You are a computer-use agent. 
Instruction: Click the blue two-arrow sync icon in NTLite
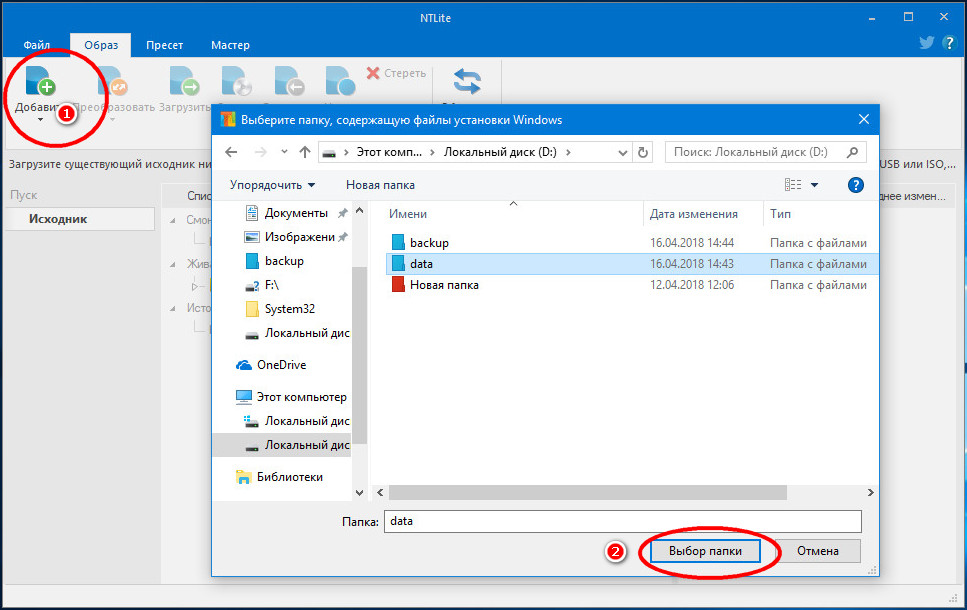(x=467, y=81)
